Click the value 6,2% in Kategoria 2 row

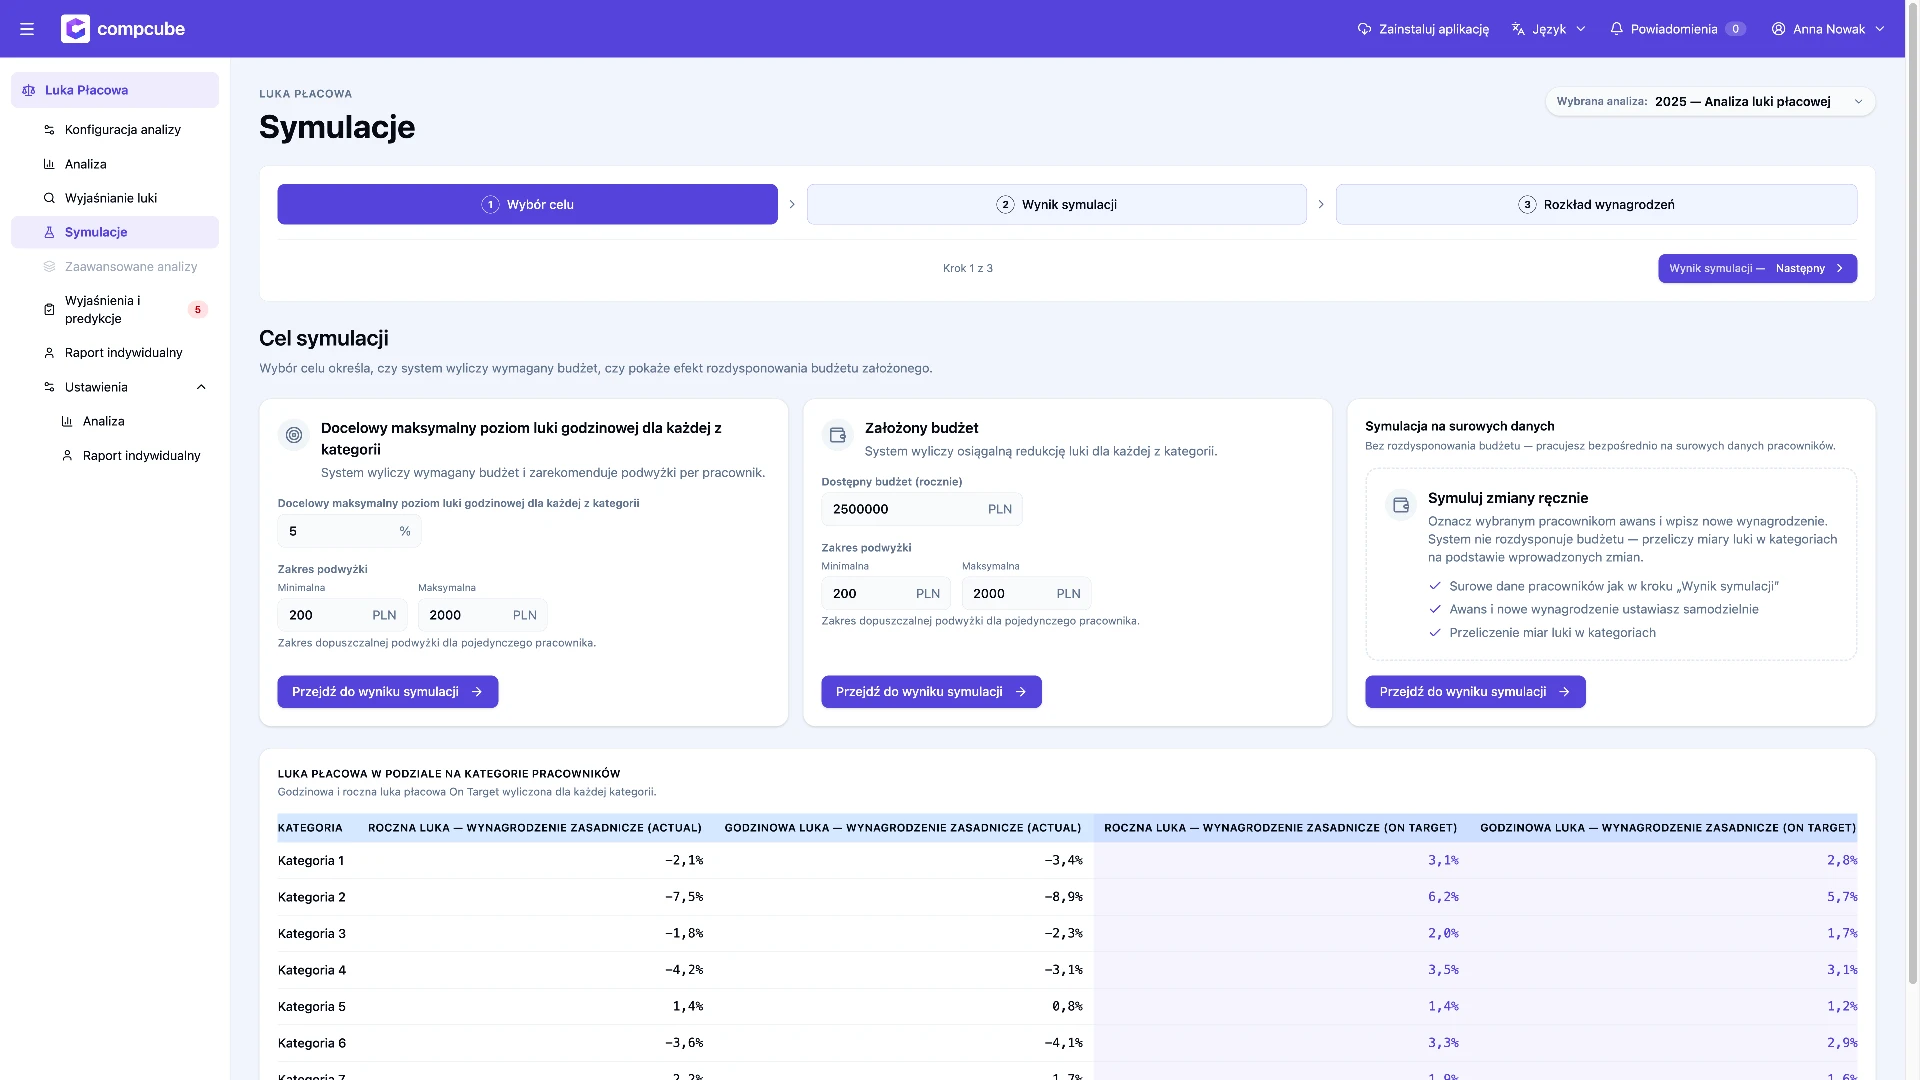(x=1443, y=897)
